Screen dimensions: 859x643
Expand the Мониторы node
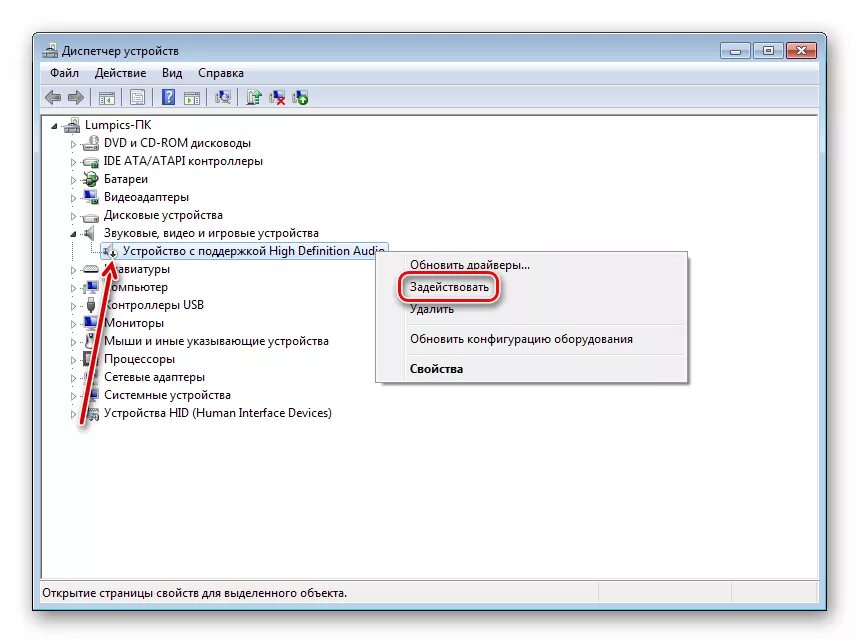(x=73, y=324)
